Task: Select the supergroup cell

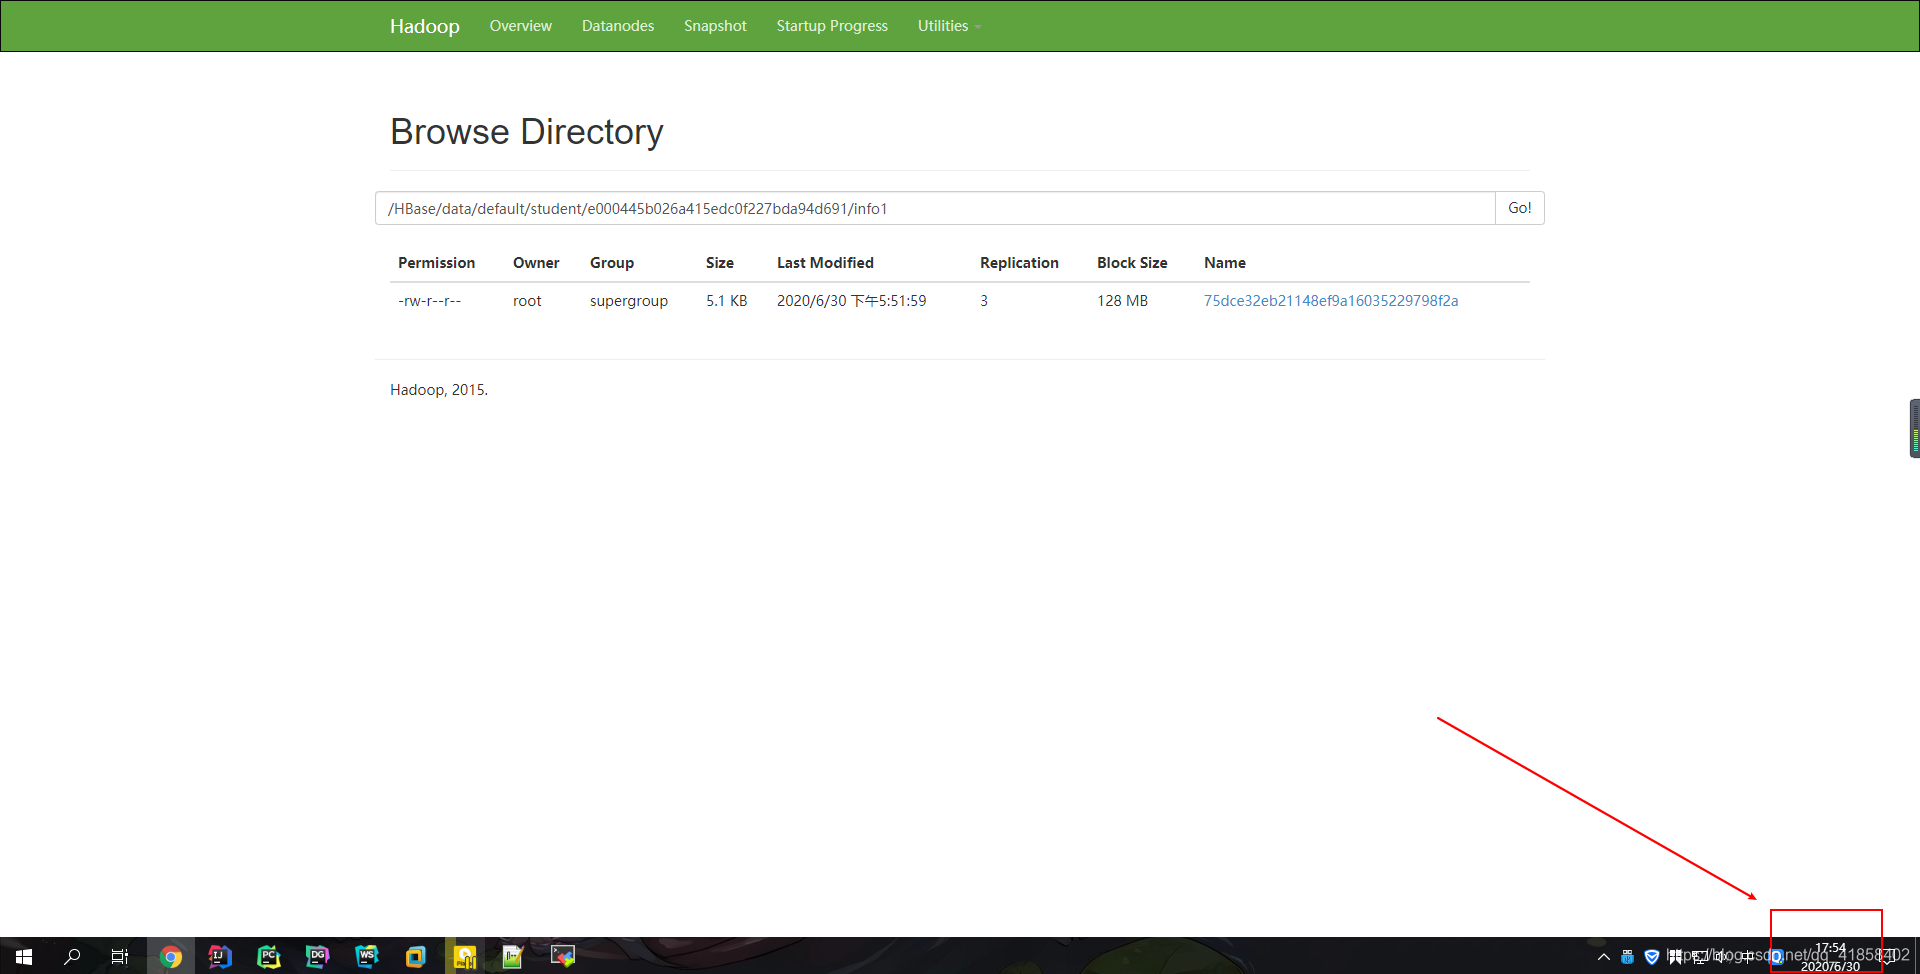Action: click(629, 301)
